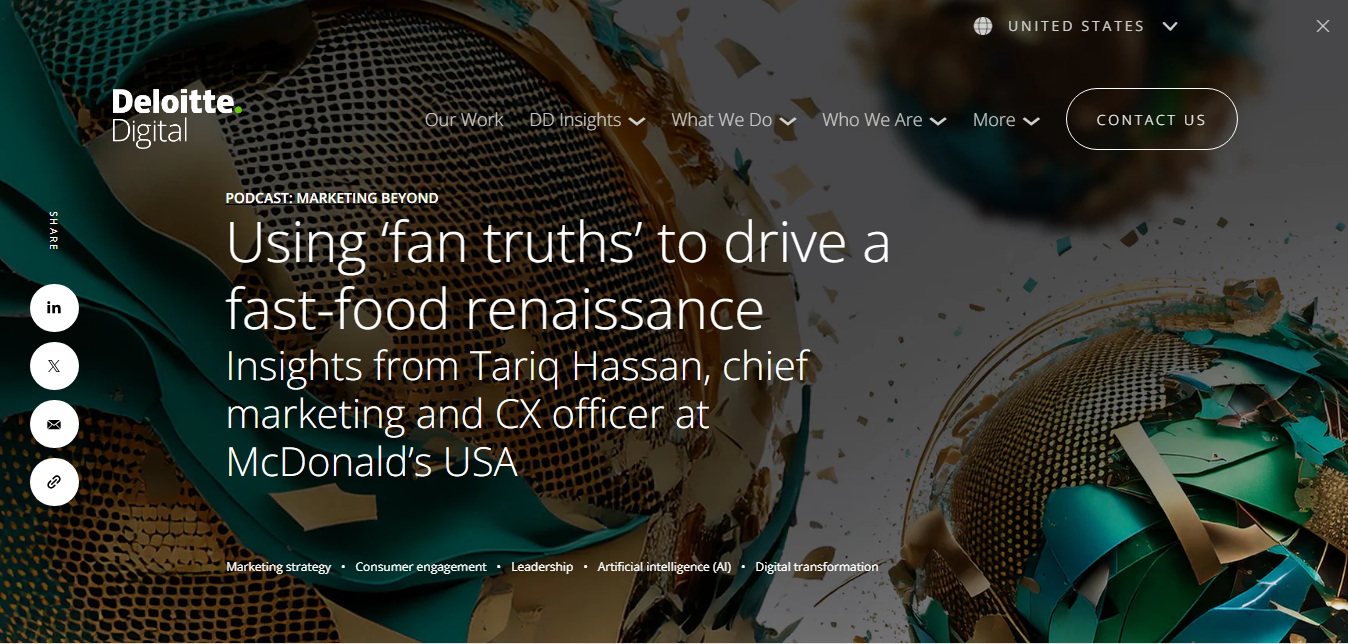Go to Our Work page
The width and height of the screenshot is (1348, 644).
464,120
